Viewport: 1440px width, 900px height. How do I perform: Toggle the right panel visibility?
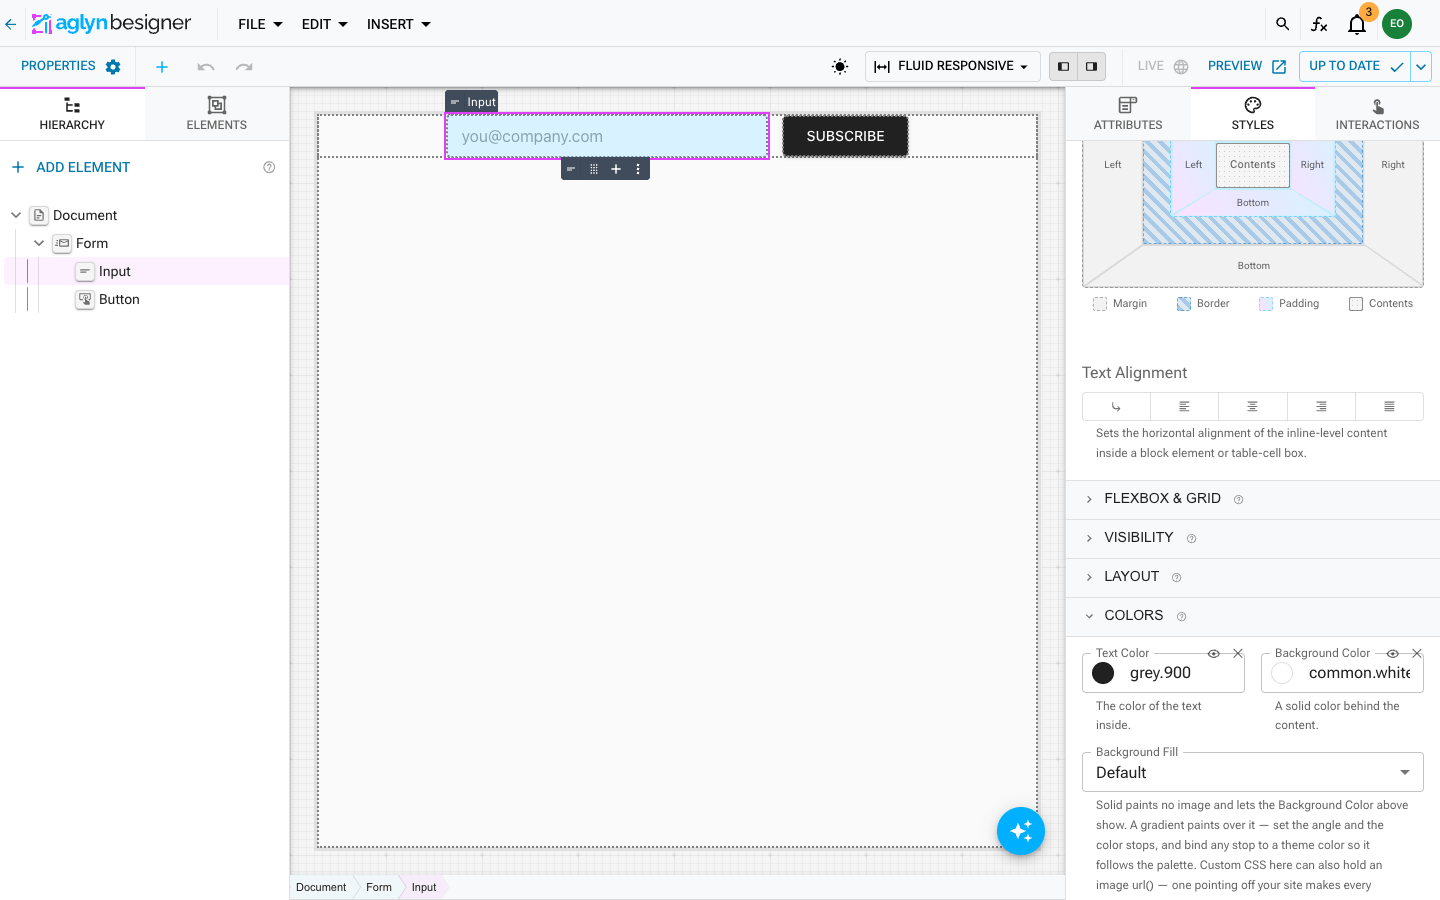click(x=1092, y=67)
